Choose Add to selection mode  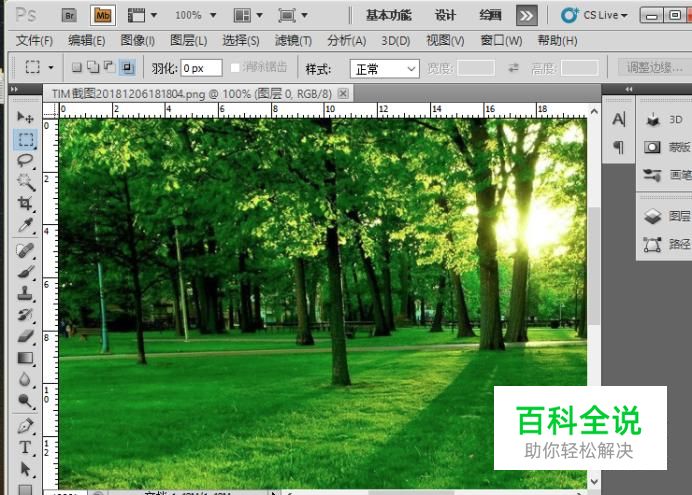point(93,67)
